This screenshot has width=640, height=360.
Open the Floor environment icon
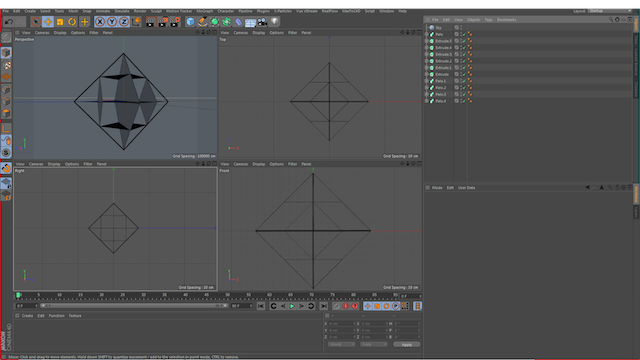click(250, 22)
